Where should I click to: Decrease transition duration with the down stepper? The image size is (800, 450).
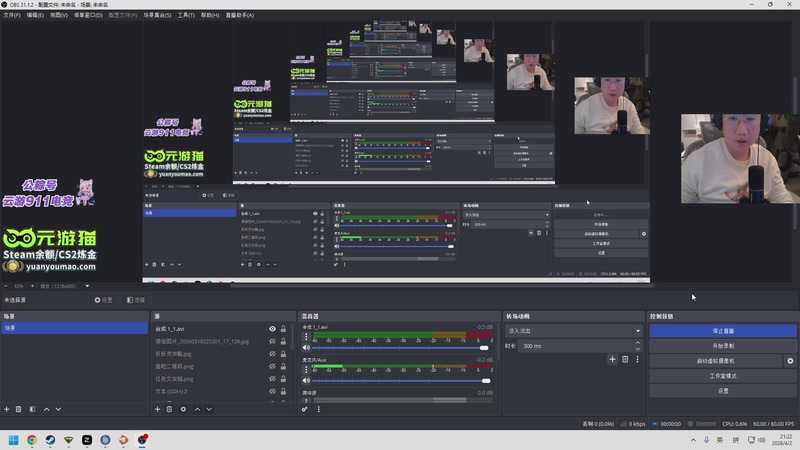(x=638, y=349)
